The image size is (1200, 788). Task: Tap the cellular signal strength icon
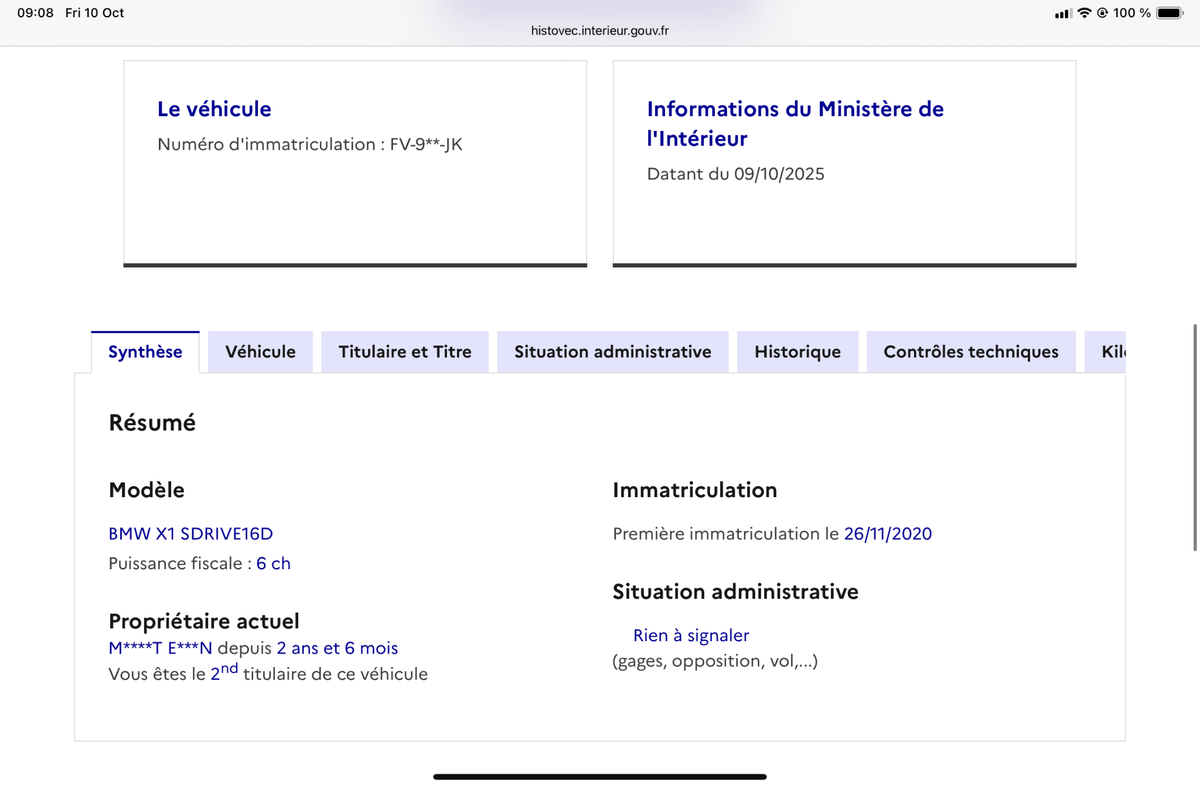click(x=1064, y=13)
